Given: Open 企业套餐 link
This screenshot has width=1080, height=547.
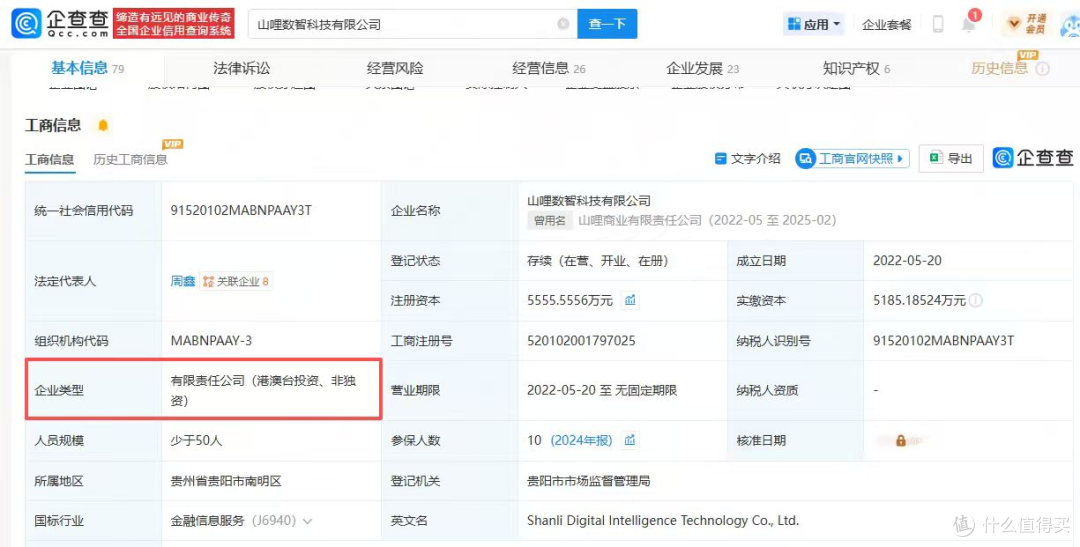Looking at the screenshot, I should tap(886, 25).
